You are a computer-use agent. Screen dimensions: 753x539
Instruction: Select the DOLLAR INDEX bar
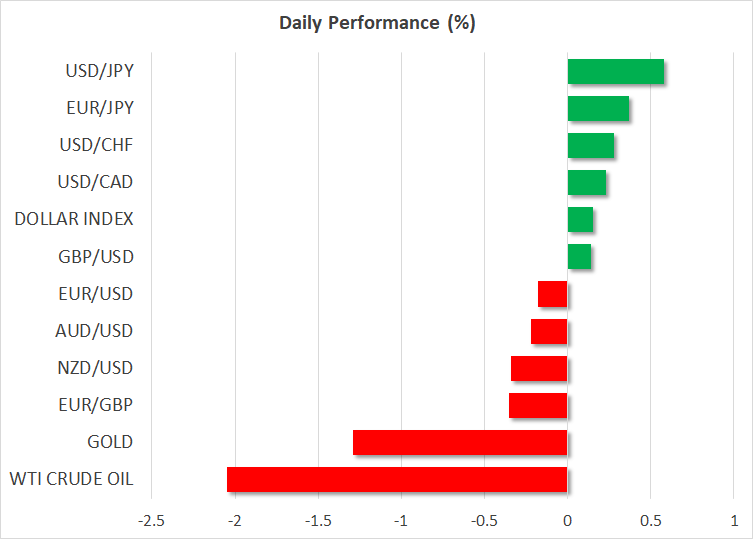580,220
